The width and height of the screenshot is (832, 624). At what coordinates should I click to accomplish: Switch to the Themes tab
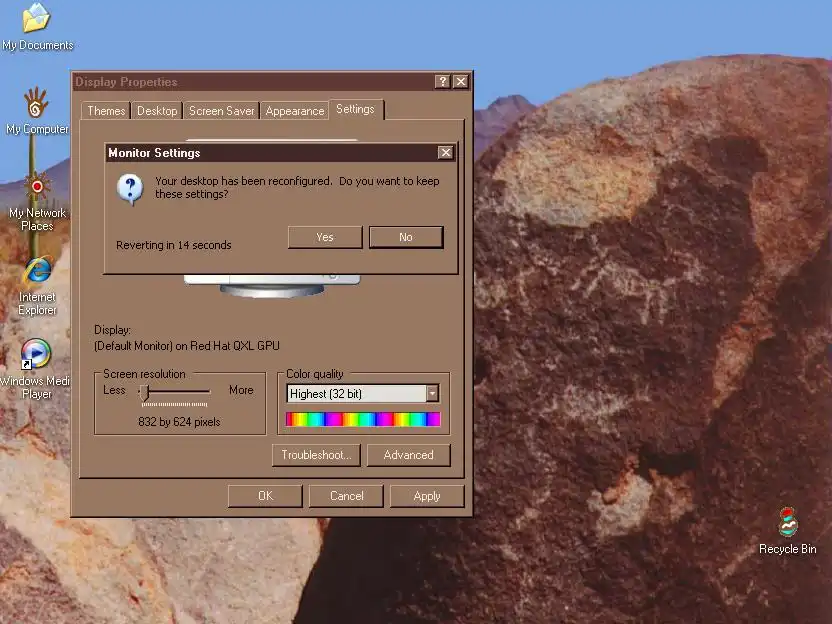coord(106,111)
